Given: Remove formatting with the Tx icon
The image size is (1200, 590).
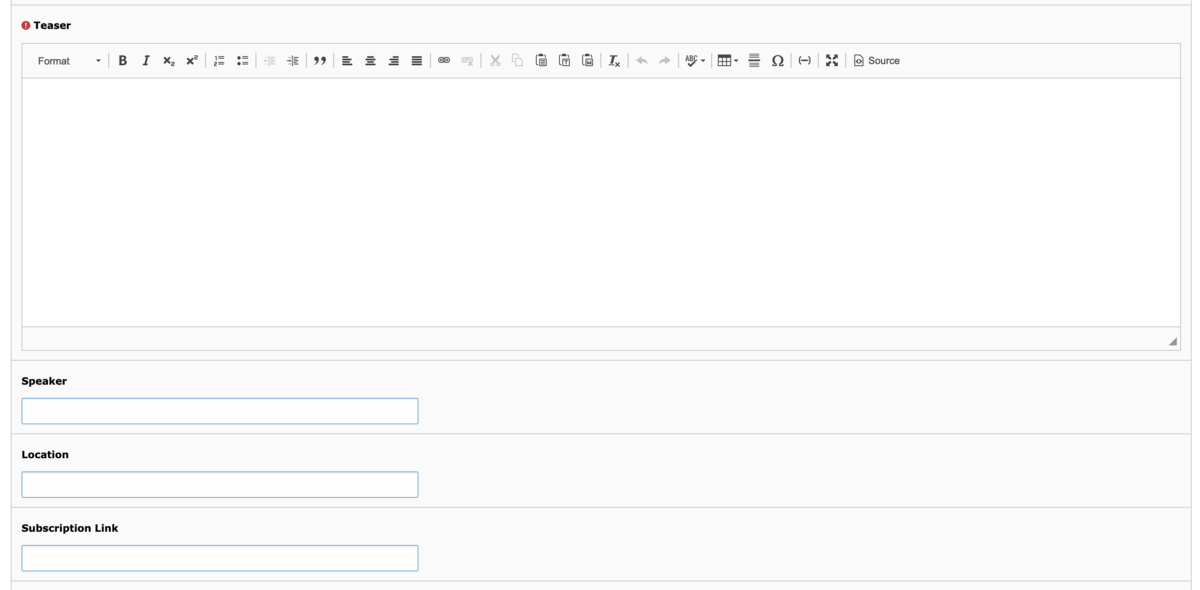Looking at the screenshot, I should pyautogui.click(x=615, y=61).
